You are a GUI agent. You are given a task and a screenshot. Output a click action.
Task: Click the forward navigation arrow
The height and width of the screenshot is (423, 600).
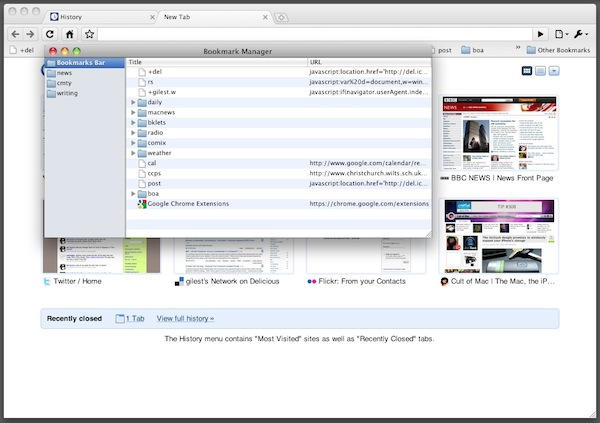pos(30,34)
